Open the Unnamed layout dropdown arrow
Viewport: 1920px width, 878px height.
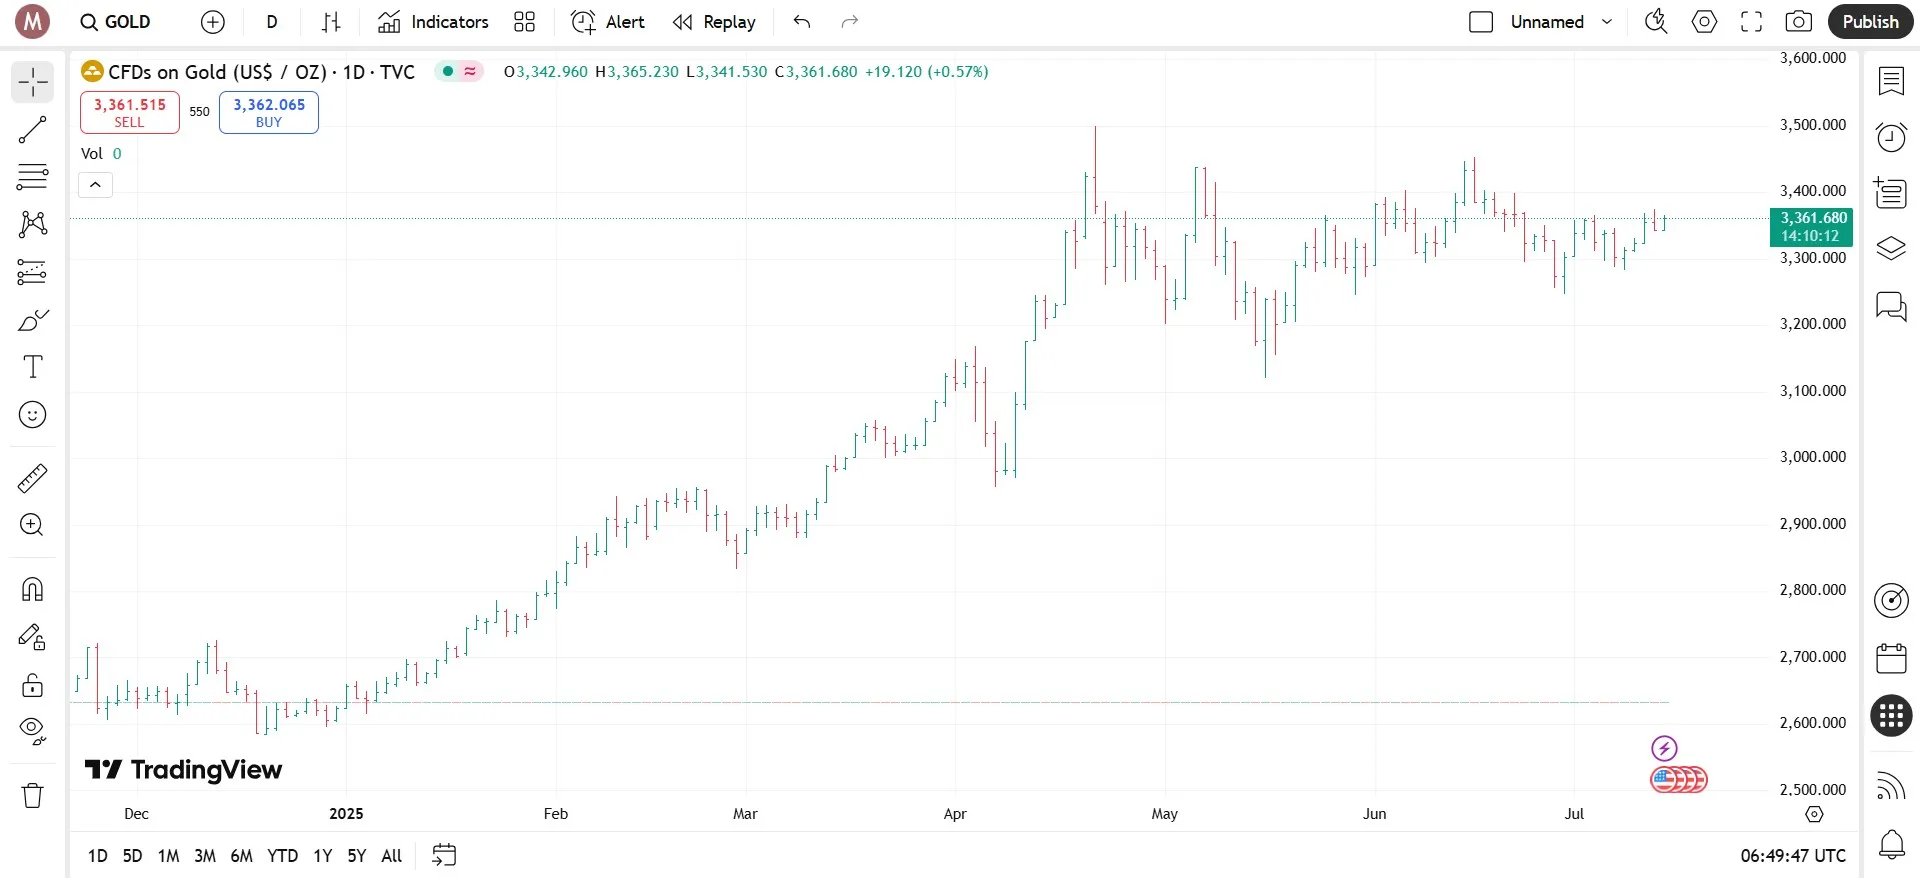click(x=1607, y=22)
